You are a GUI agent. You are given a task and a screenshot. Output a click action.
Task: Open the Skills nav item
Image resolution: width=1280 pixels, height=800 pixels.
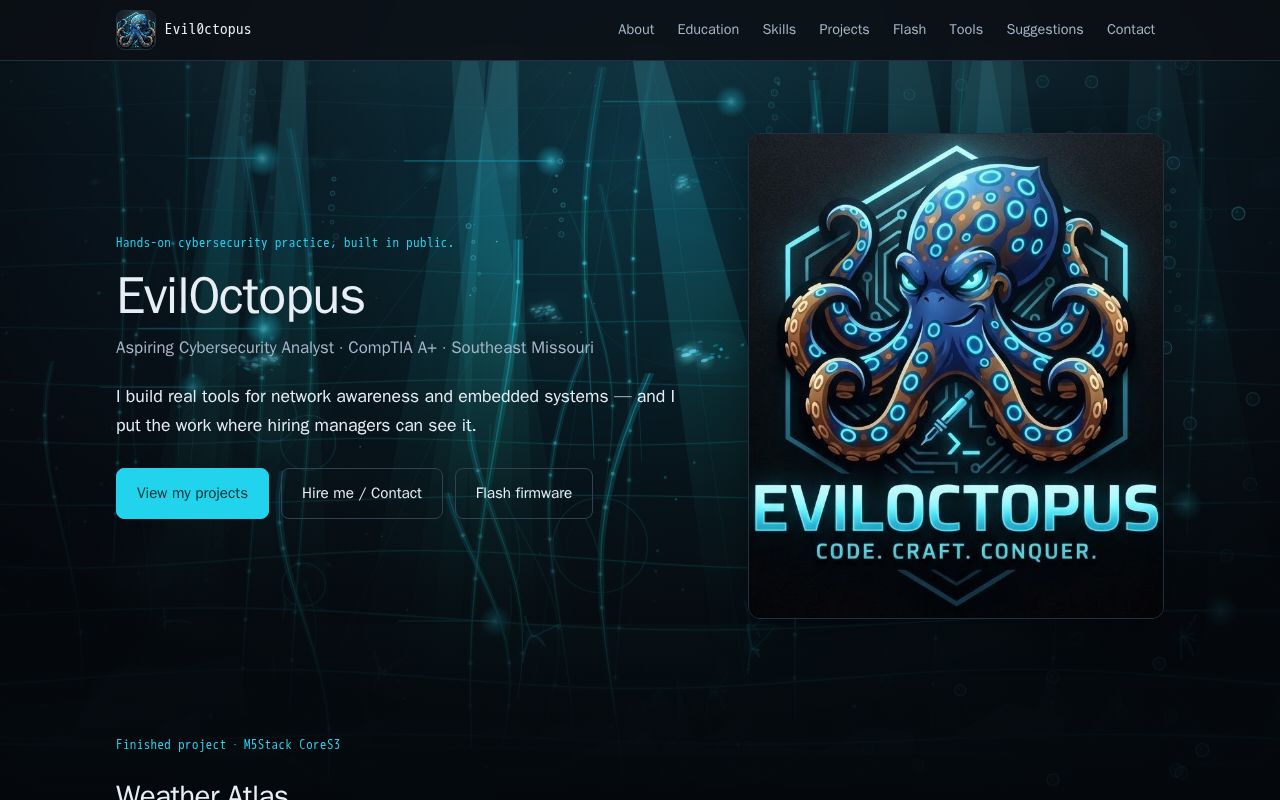pyautogui.click(x=779, y=30)
